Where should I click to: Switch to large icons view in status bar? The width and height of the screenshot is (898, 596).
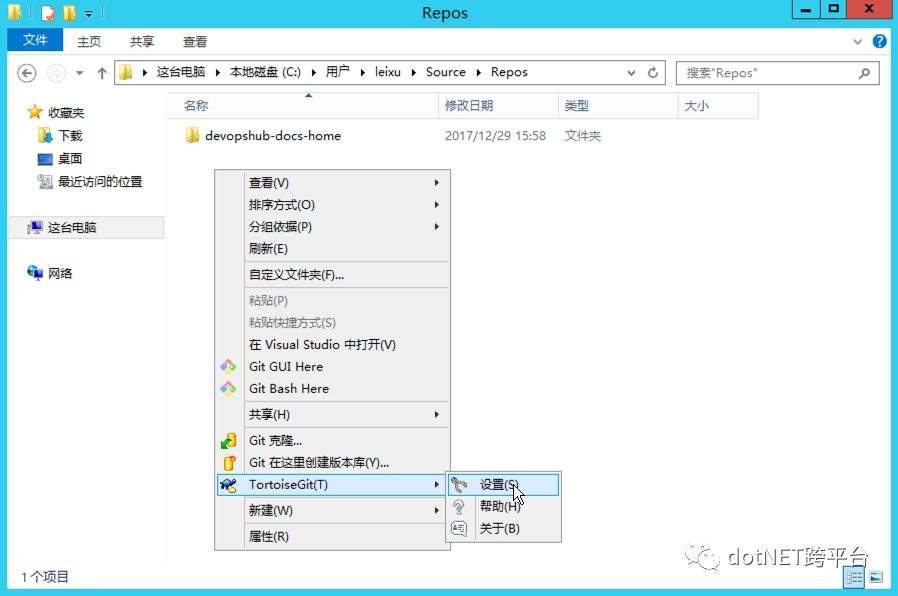876,577
